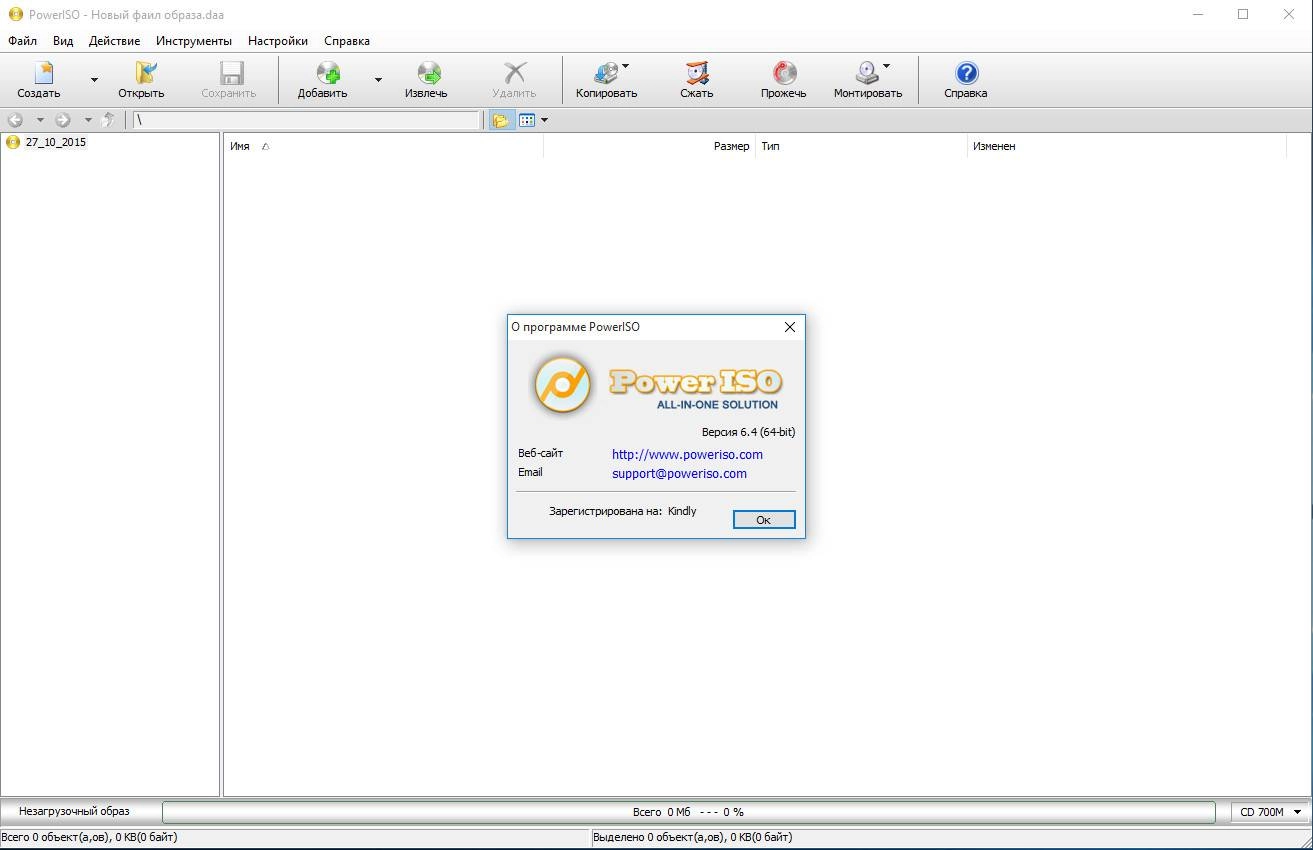
Task: Click the Создать toolbar icon
Action: tap(43, 73)
